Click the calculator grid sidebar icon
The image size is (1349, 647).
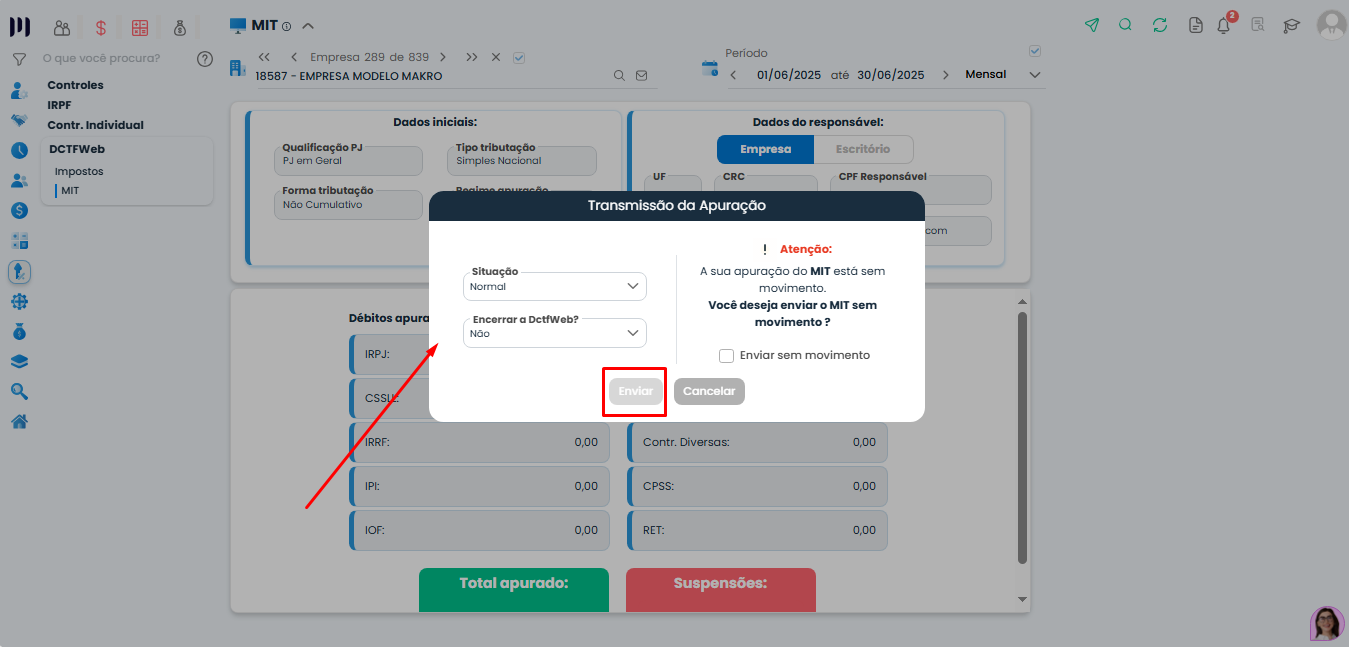click(19, 241)
